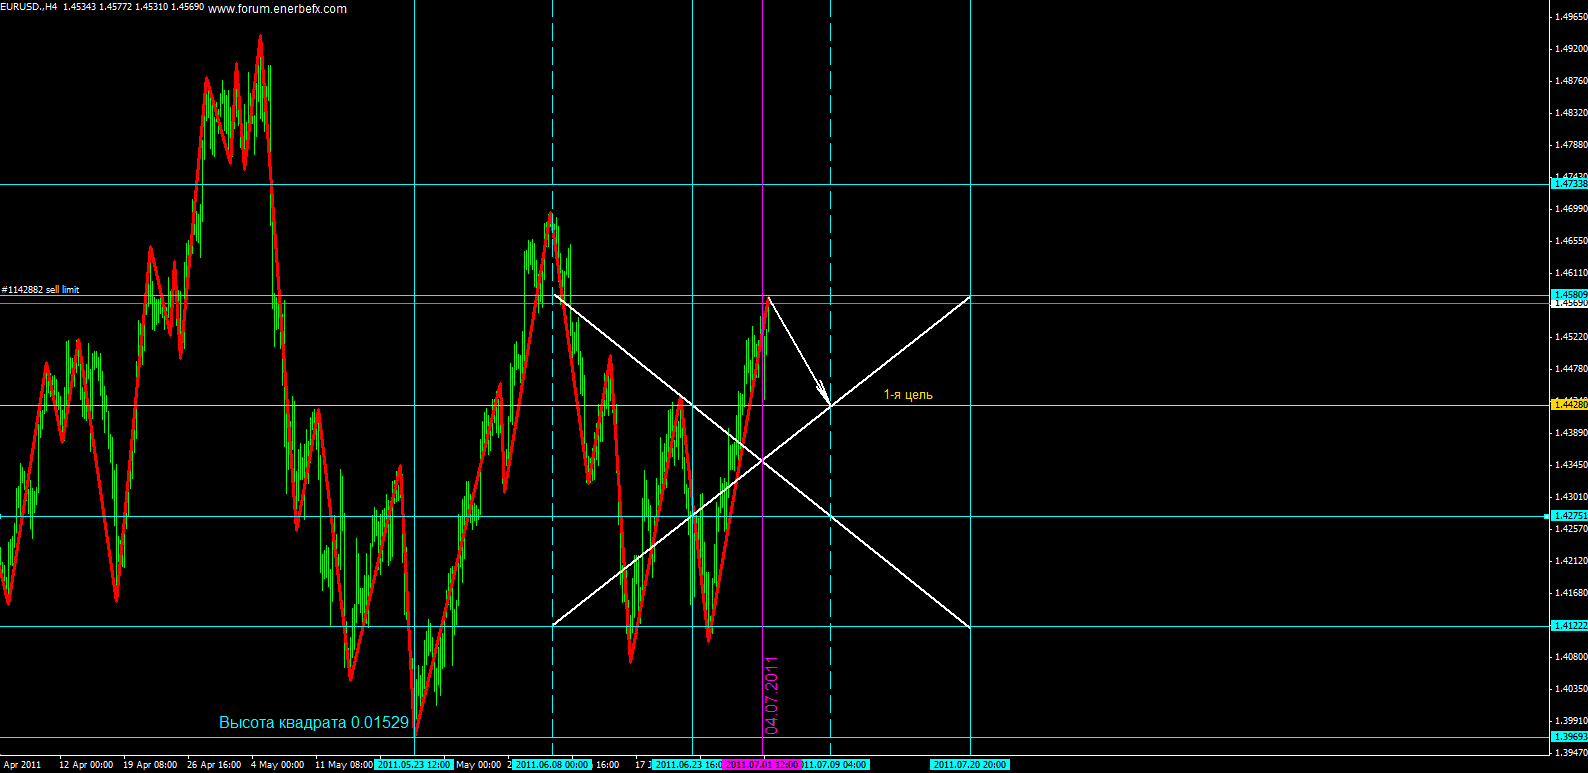Image resolution: width=1588 pixels, height=773 pixels.
Task: Click the 2011.07.09 04:00 time marker
Action: (834, 765)
